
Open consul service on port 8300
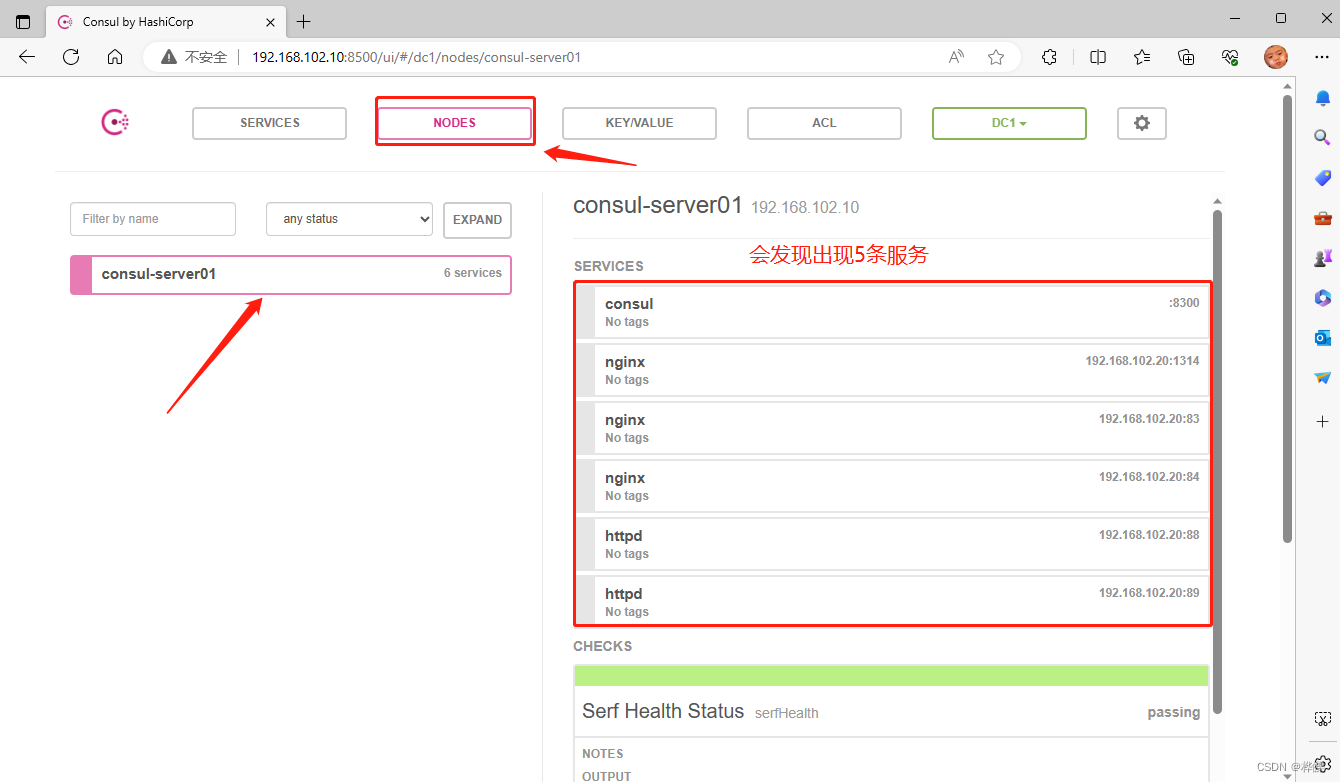[x=892, y=312]
